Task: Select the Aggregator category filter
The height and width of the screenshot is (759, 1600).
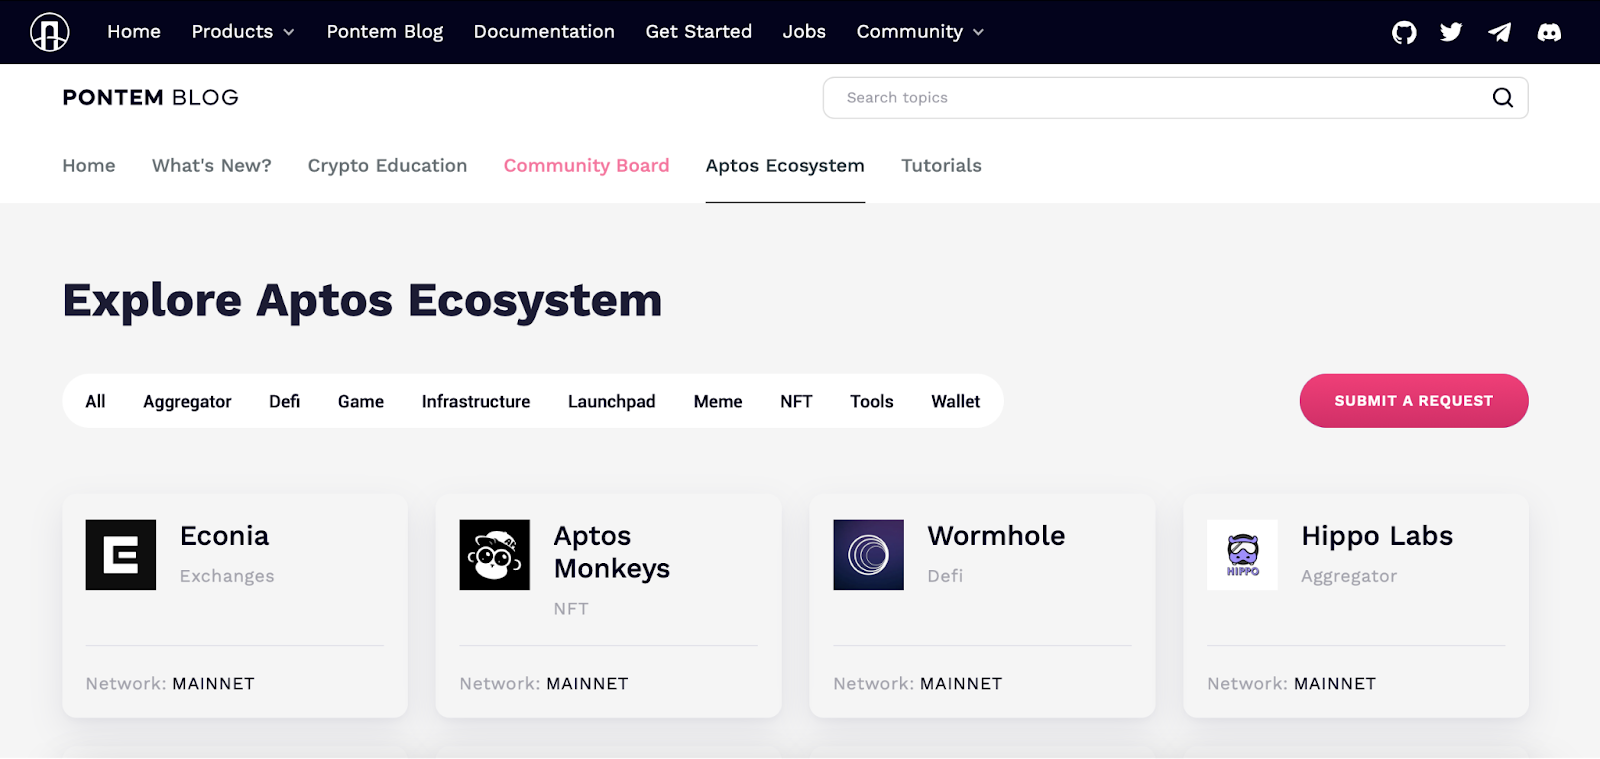Action: (x=187, y=402)
